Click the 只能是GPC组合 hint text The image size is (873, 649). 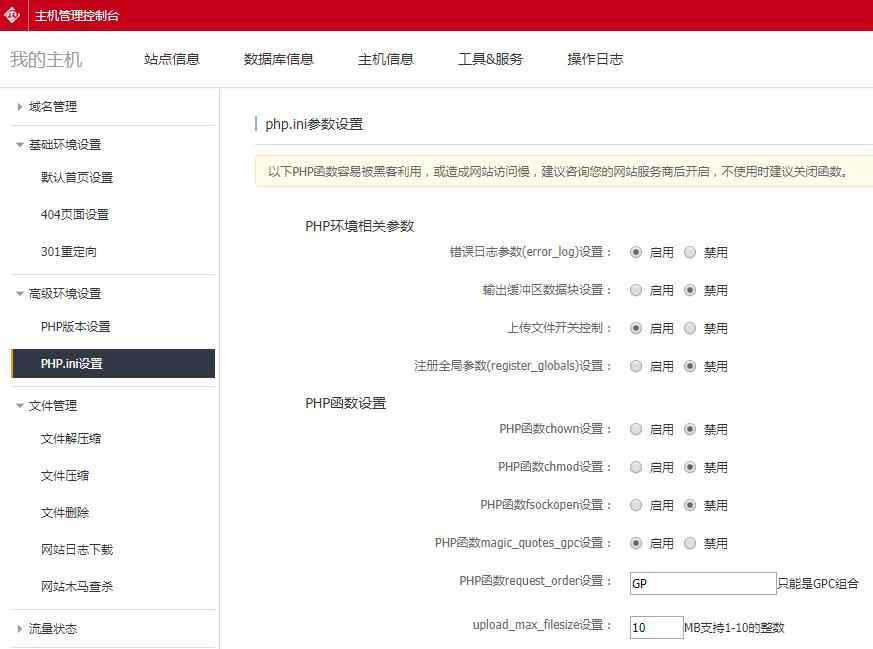pos(818,584)
